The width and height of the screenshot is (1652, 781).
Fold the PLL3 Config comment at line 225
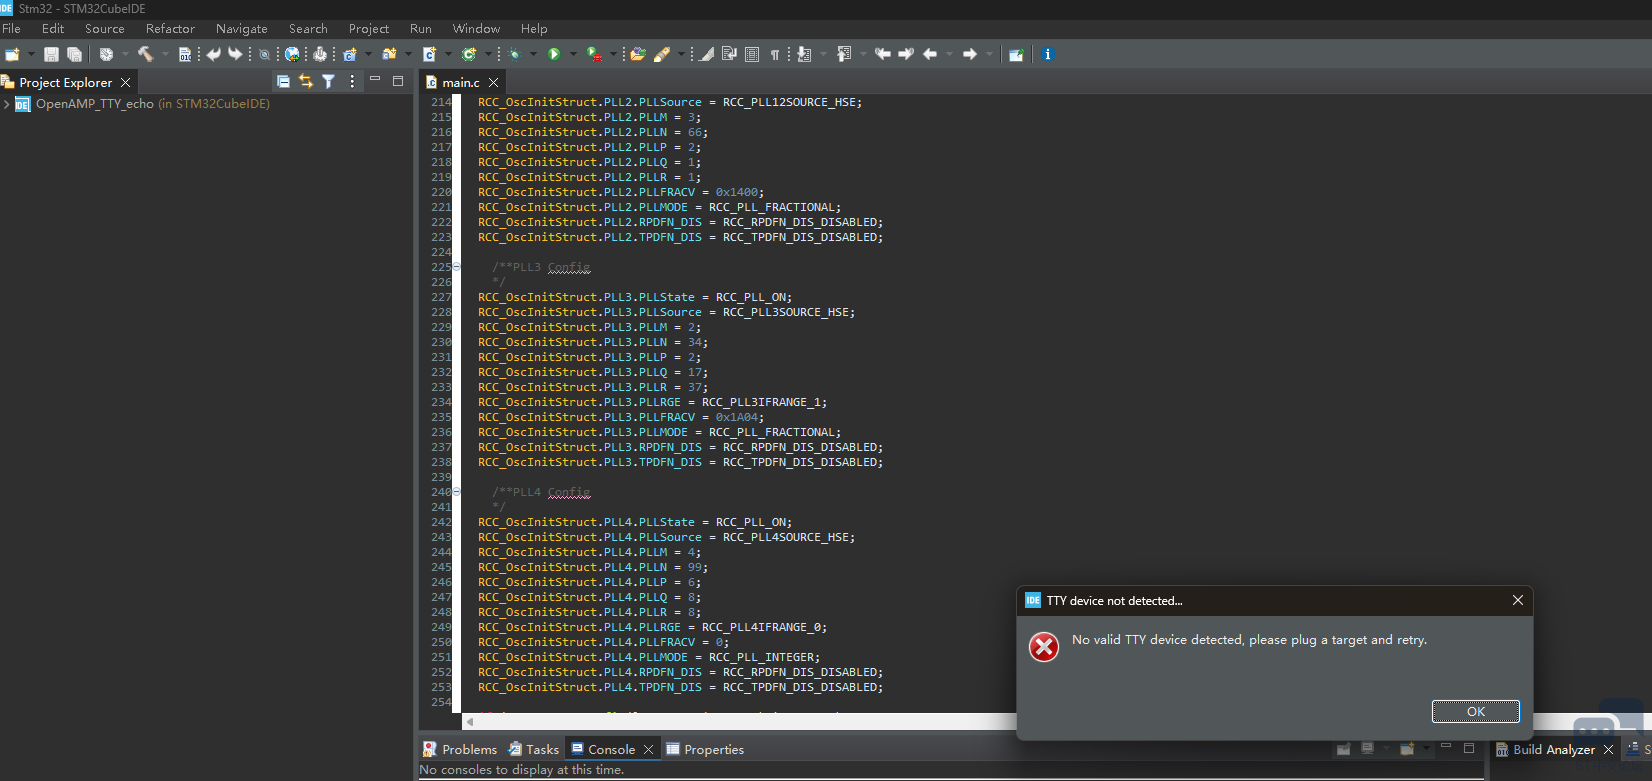(x=457, y=267)
